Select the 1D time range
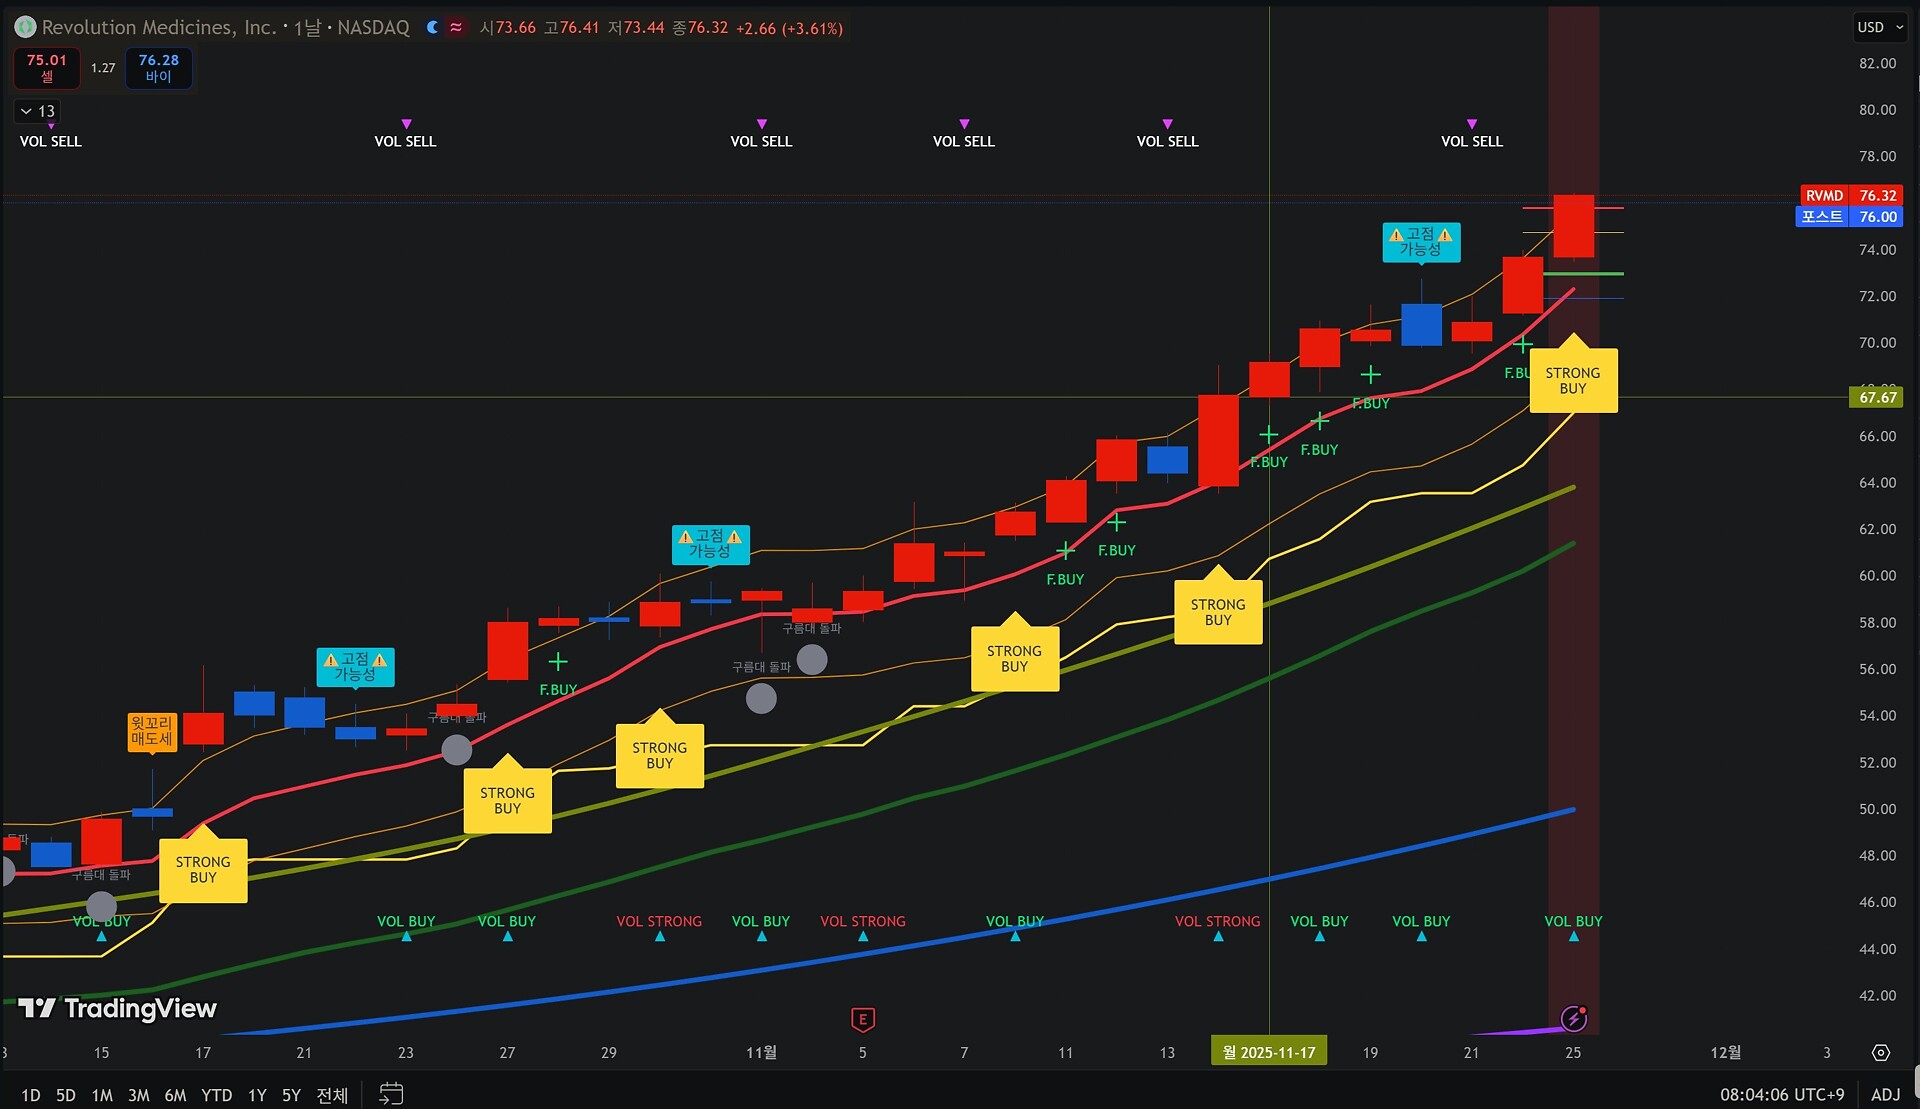The image size is (1920, 1109). tap(31, 1095)
